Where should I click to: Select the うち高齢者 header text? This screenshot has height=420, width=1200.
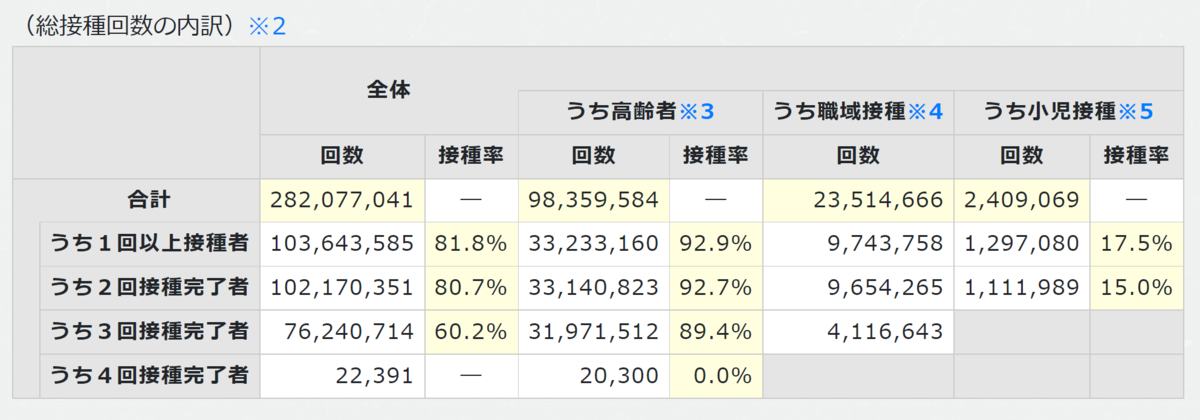(x=621, y=111)
